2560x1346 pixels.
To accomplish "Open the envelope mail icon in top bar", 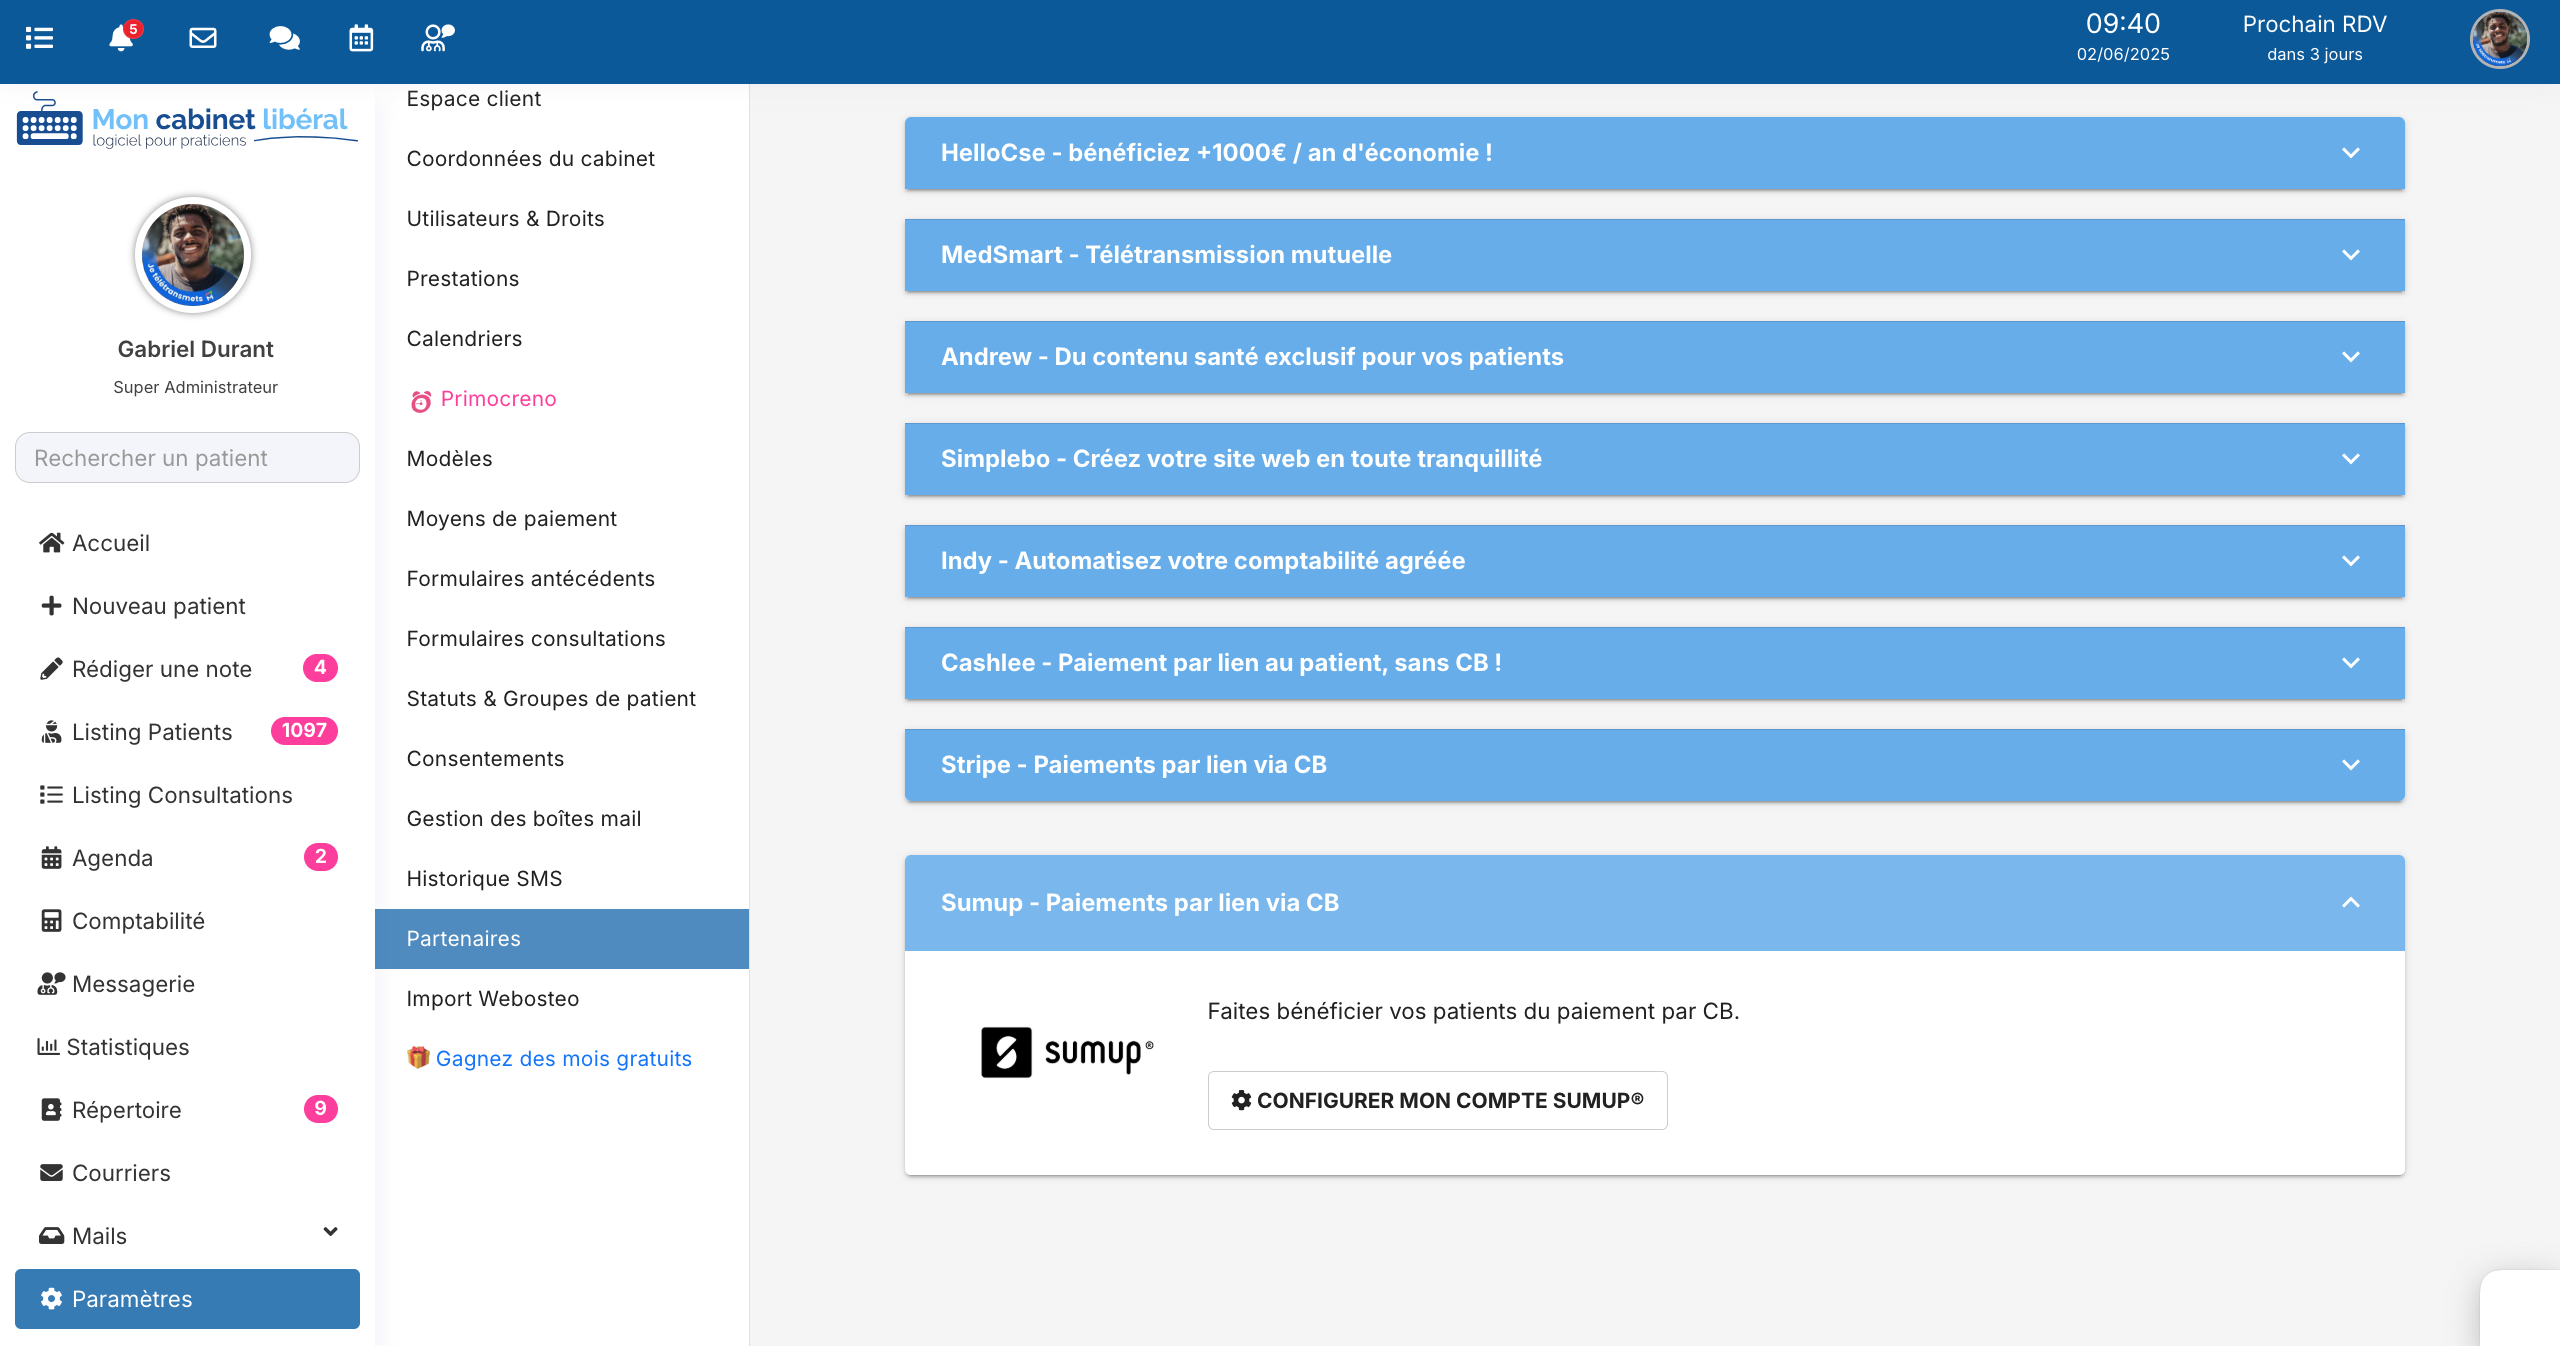I will [203, 38].
